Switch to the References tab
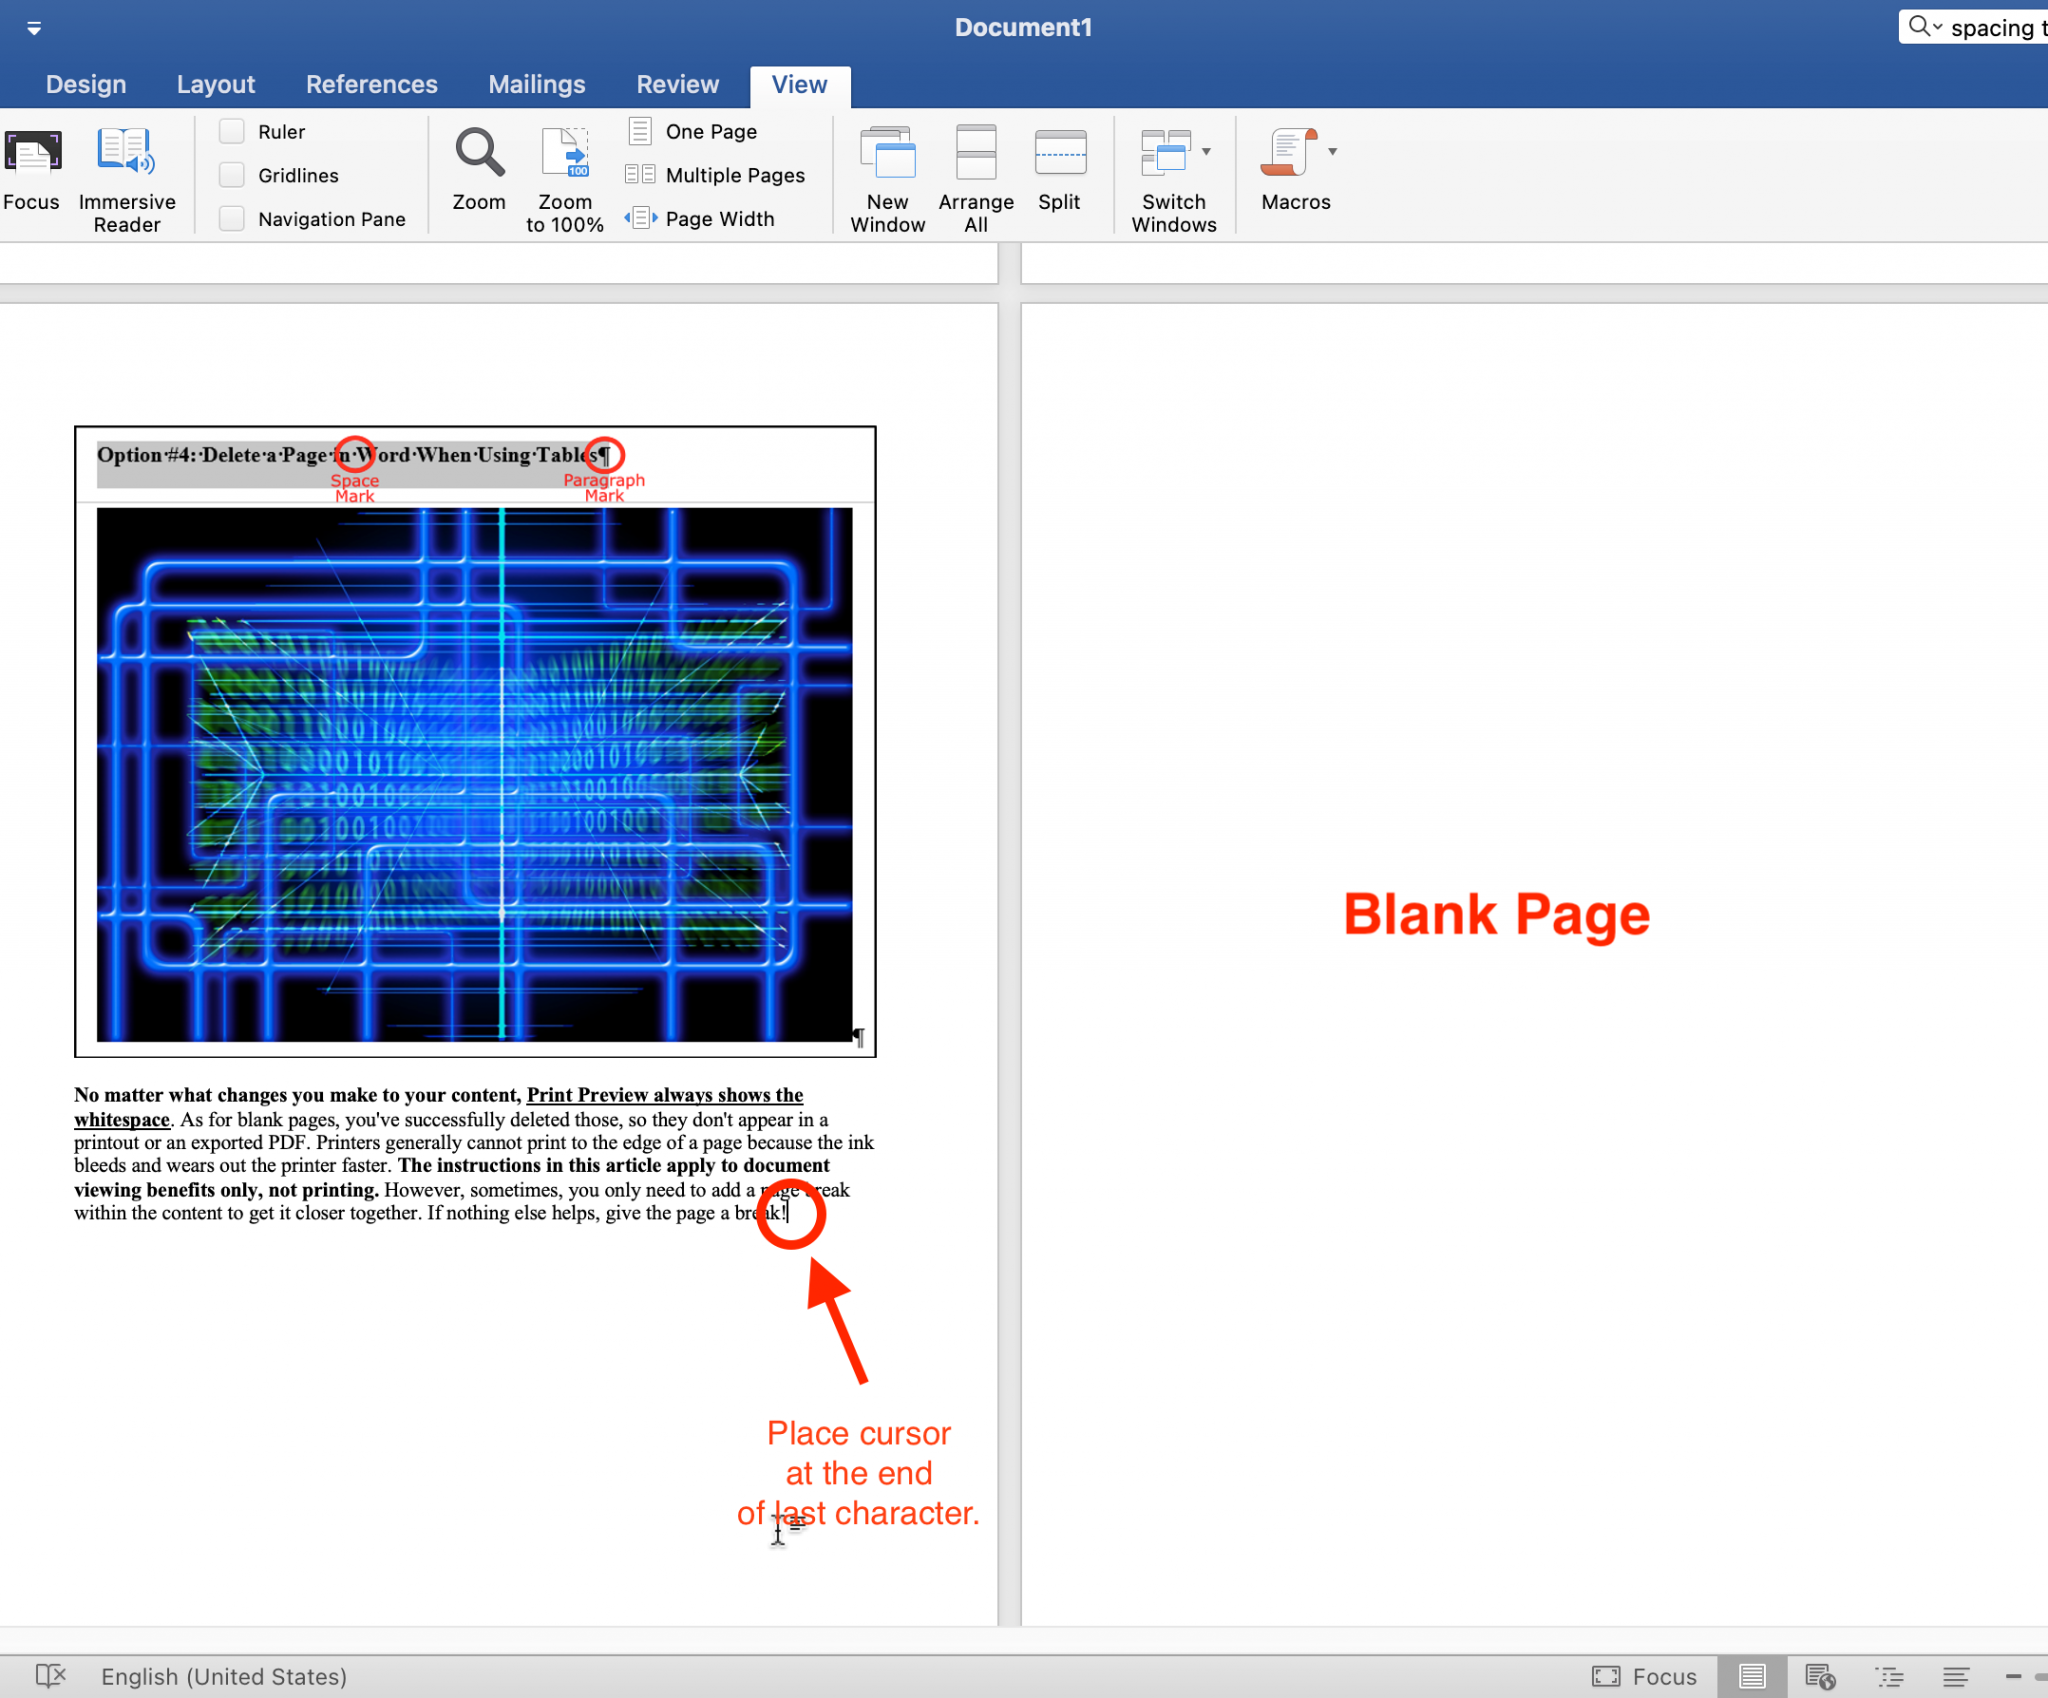 pos(371,84)
